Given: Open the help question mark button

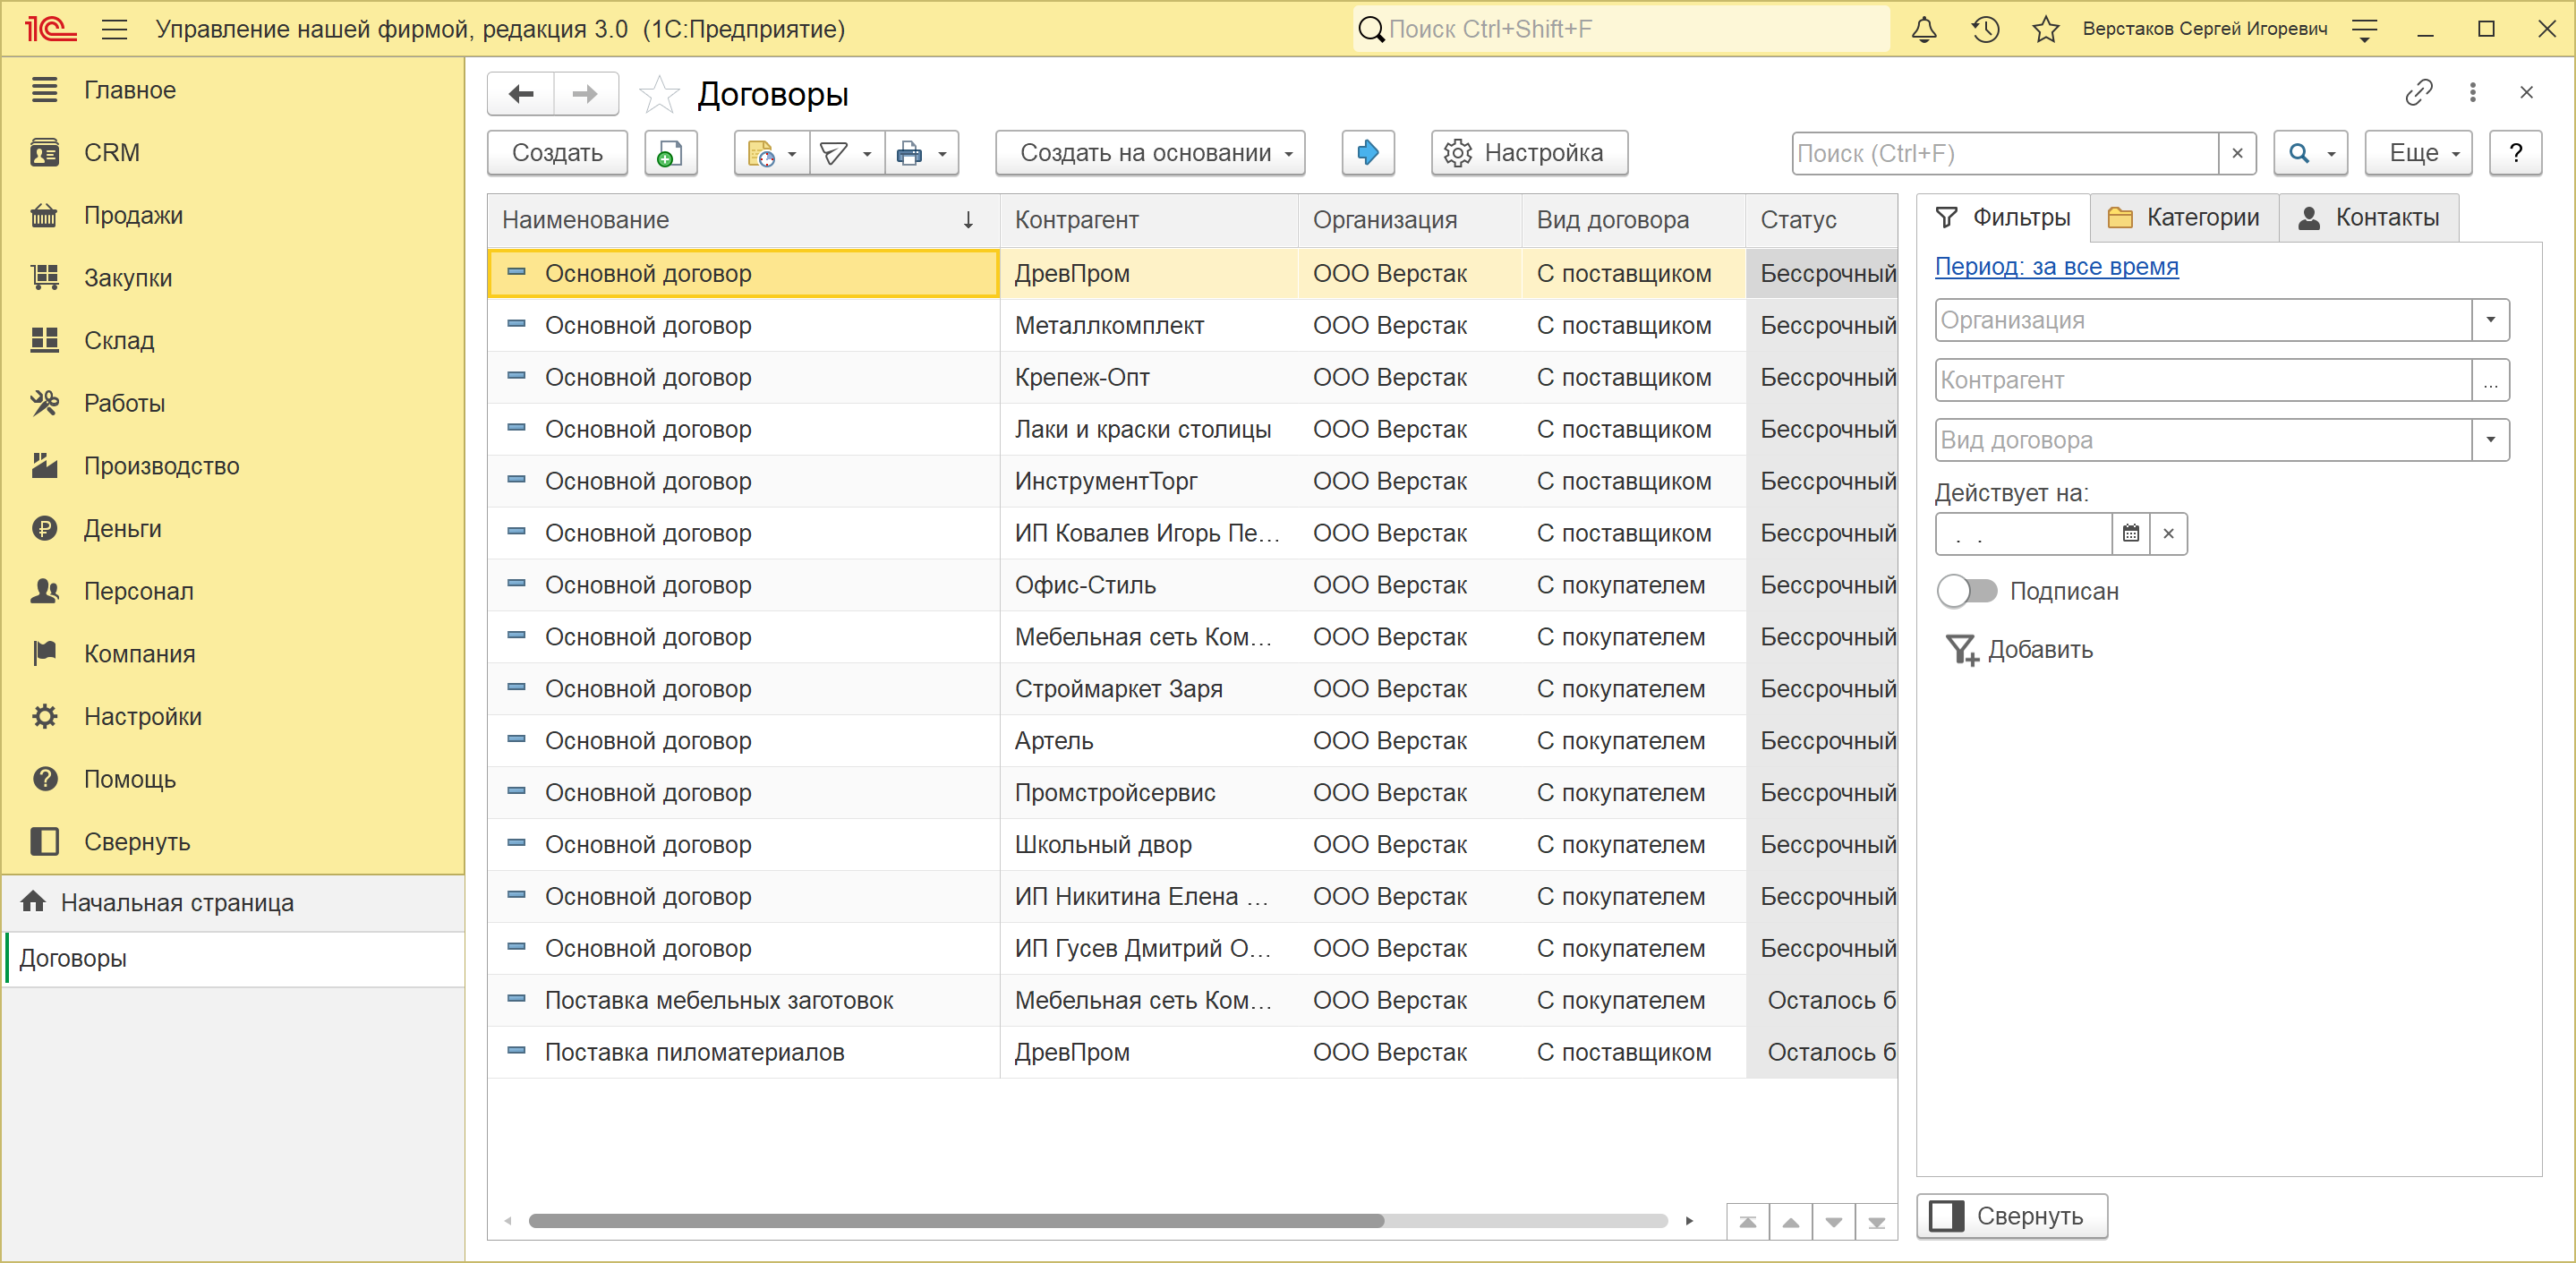Looking at the screenshot, I should pos(2515,153).
